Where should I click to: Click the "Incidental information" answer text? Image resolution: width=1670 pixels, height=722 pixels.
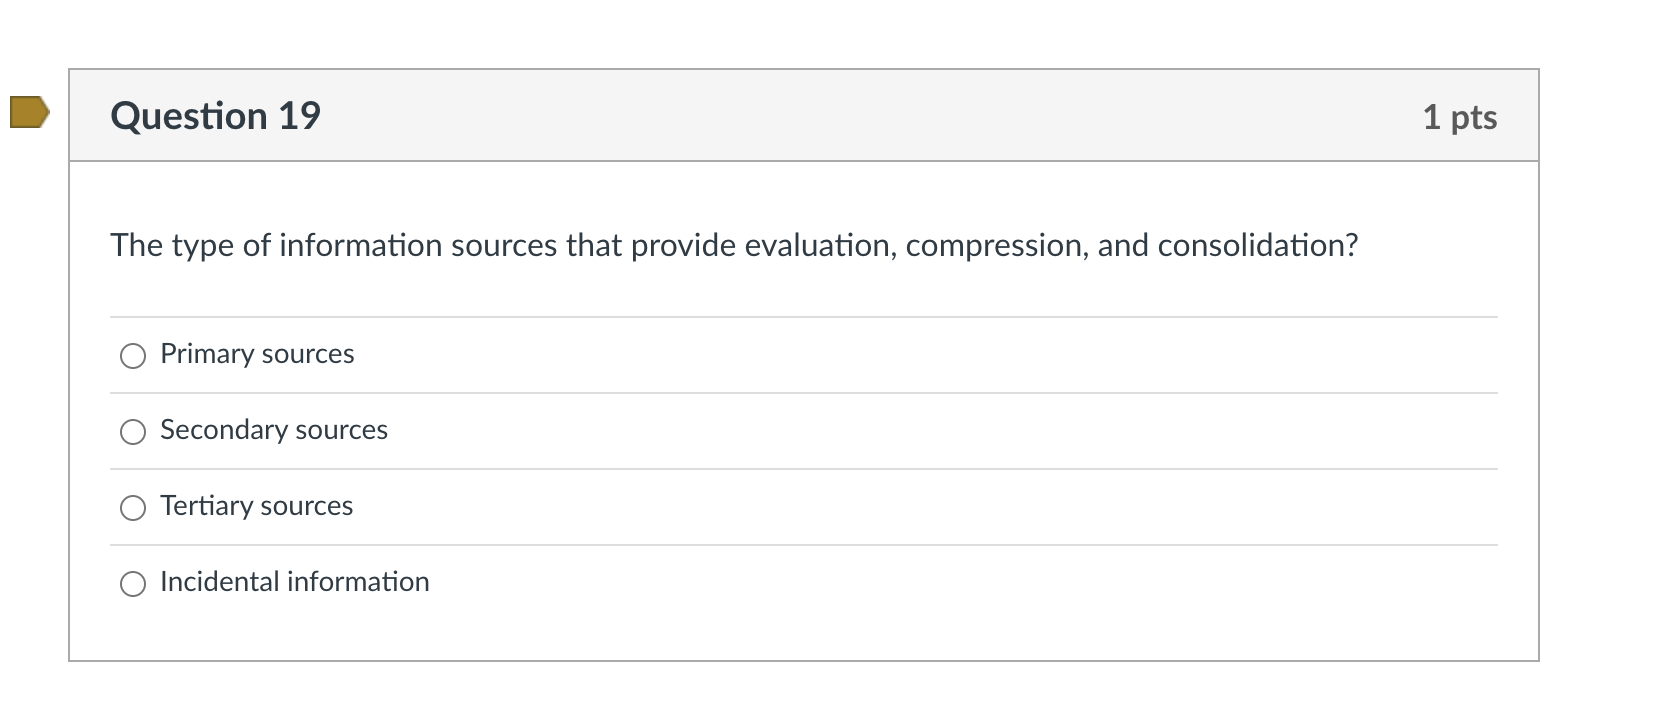295,582
